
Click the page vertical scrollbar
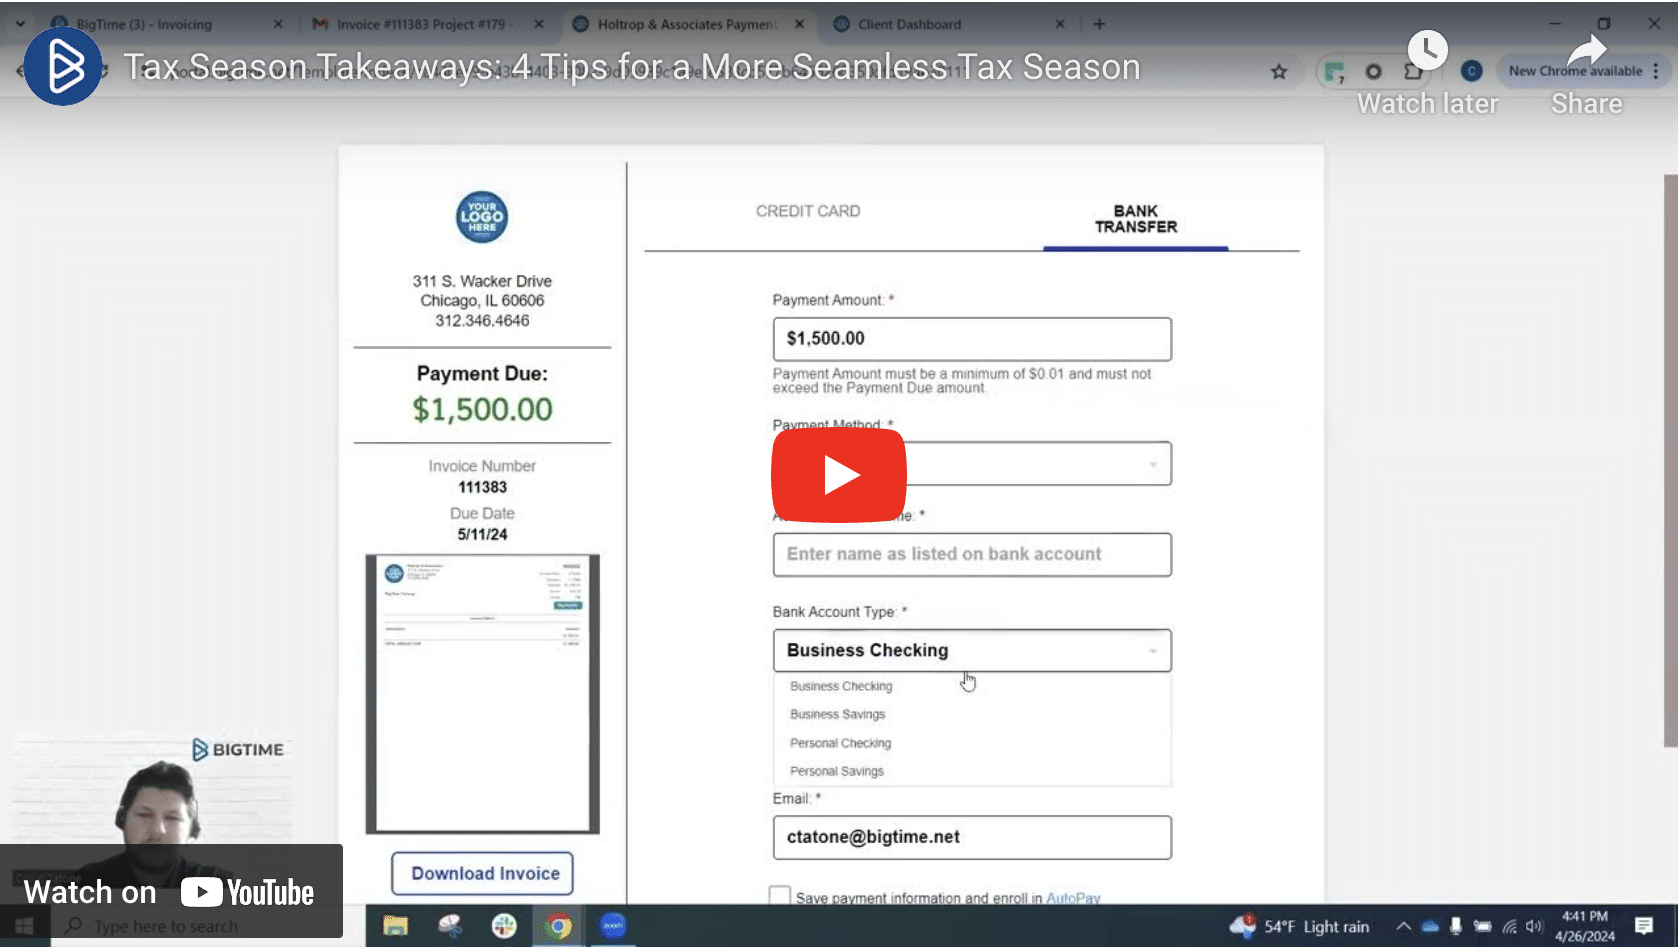pyautogui.click(x=1670, y=461)
